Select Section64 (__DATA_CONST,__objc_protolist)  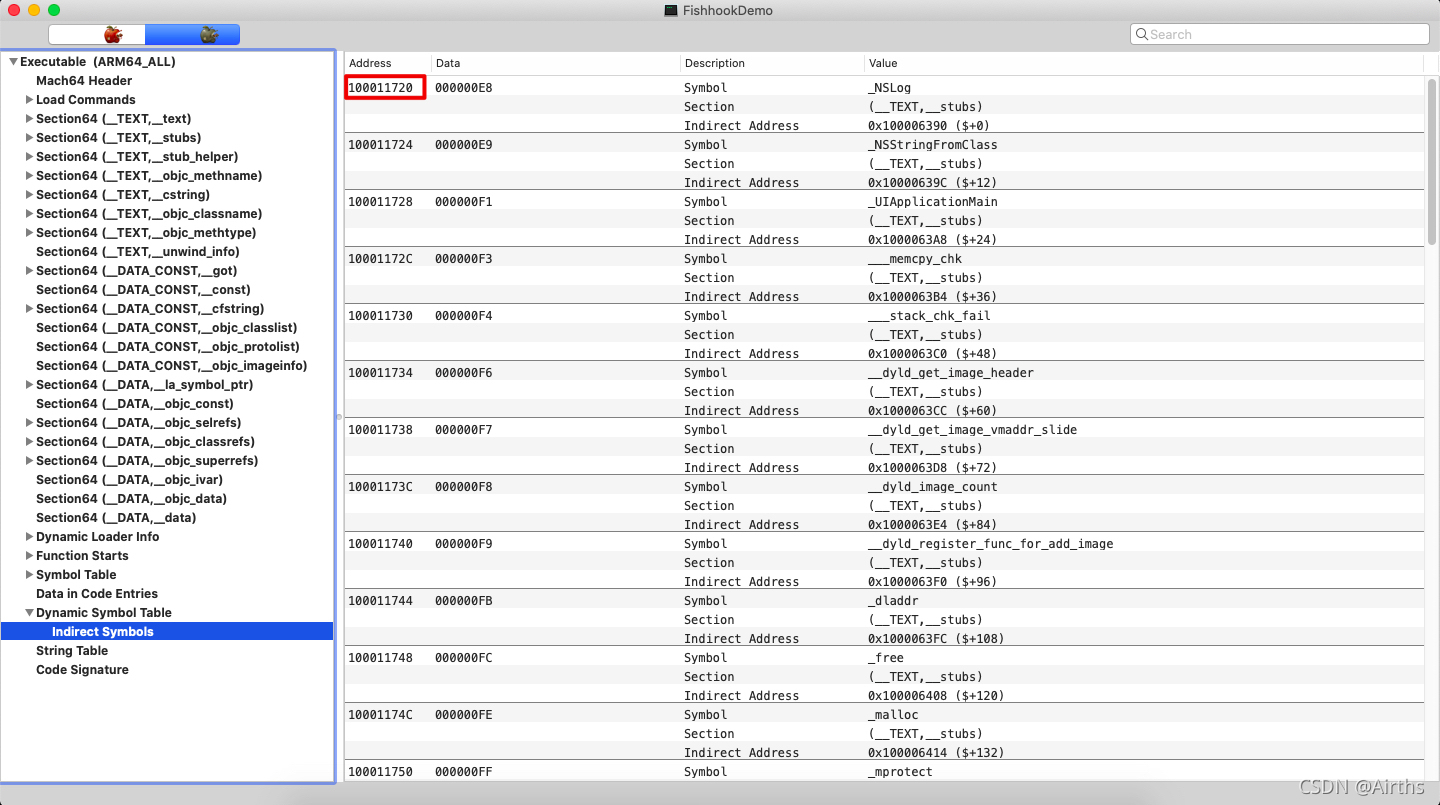[x=167, y=347]
